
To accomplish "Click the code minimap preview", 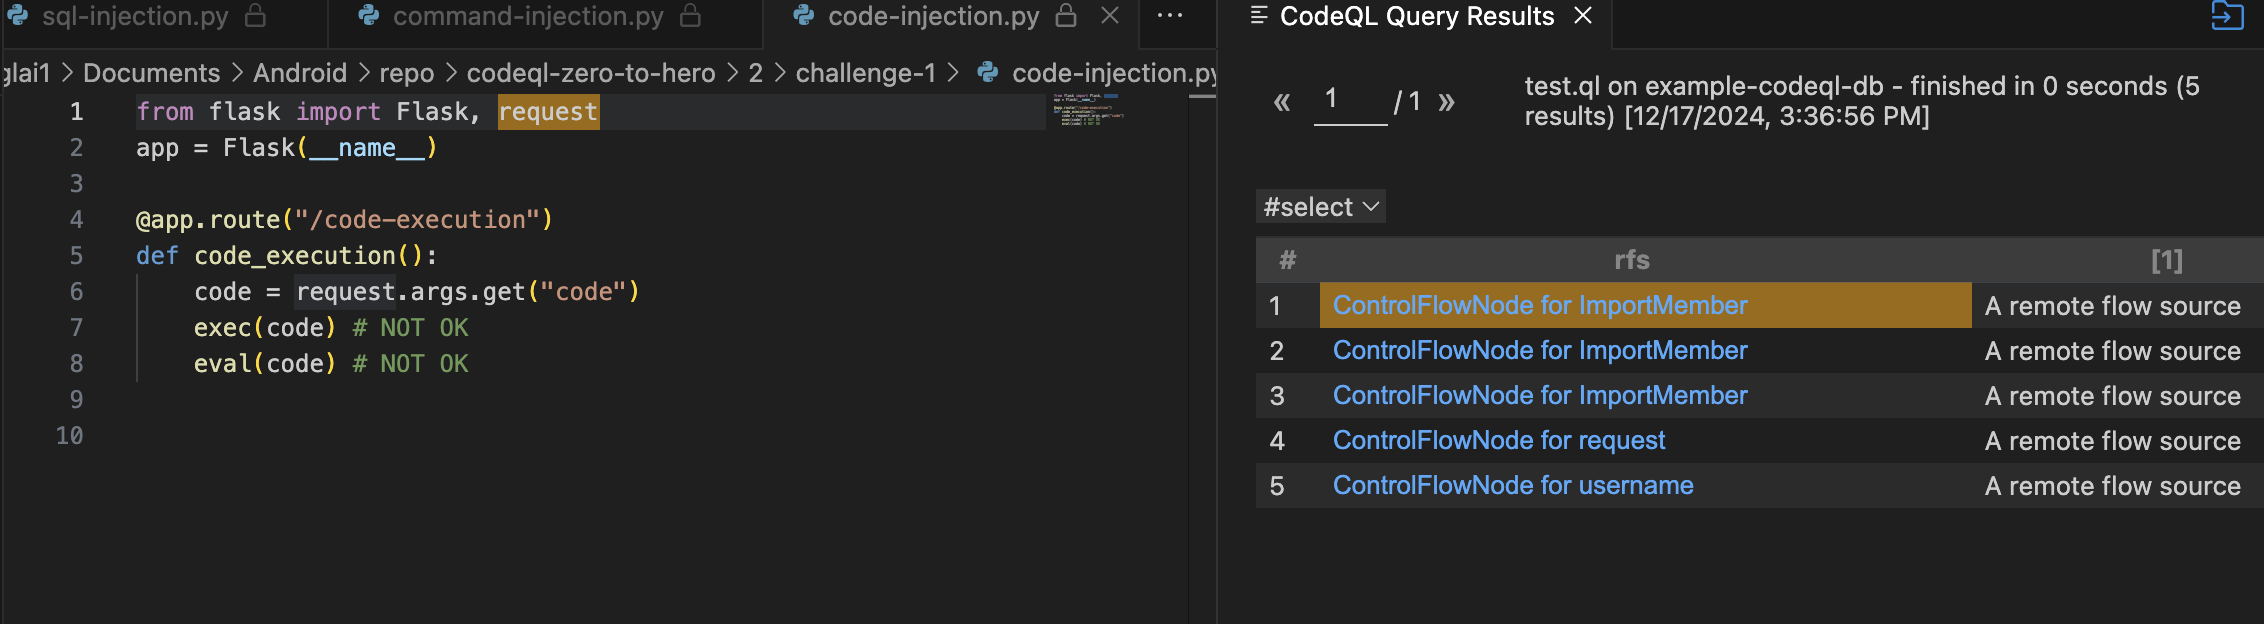I will point(1088,110).
